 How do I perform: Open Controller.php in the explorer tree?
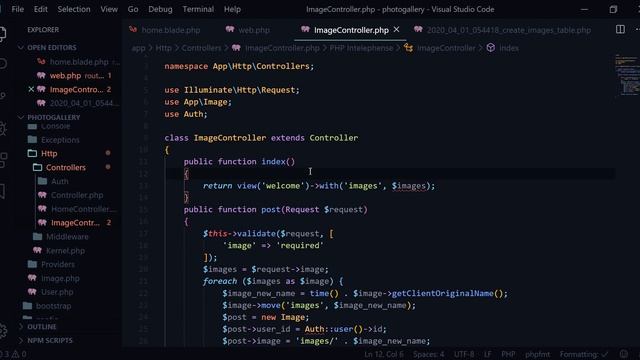(77, 195)
